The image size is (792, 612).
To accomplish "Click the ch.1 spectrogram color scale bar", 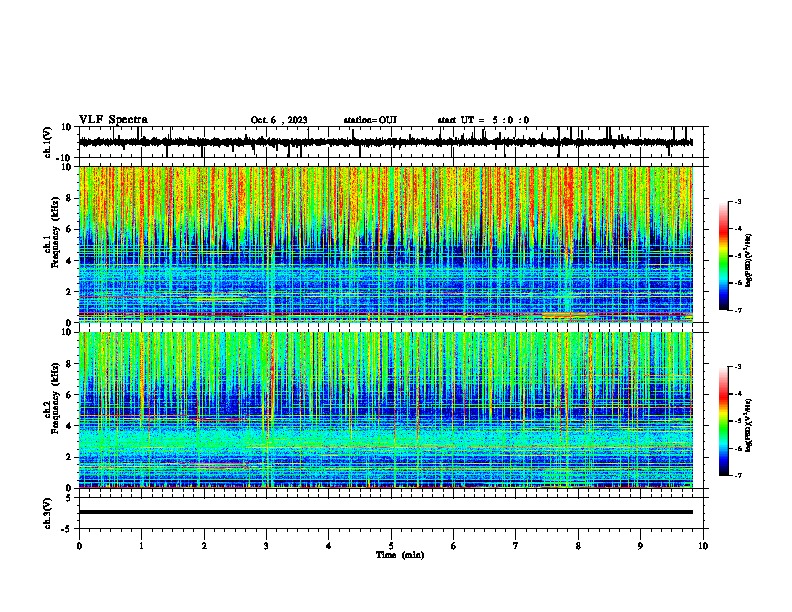I will [723, 256].
